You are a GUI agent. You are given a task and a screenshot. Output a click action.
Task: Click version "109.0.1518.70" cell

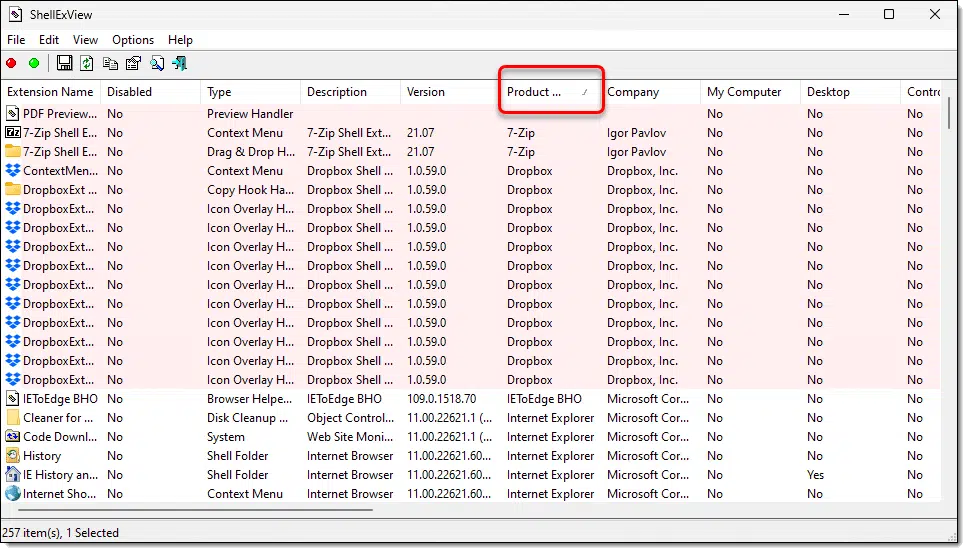pyautogui.click(x=441, y=399)
